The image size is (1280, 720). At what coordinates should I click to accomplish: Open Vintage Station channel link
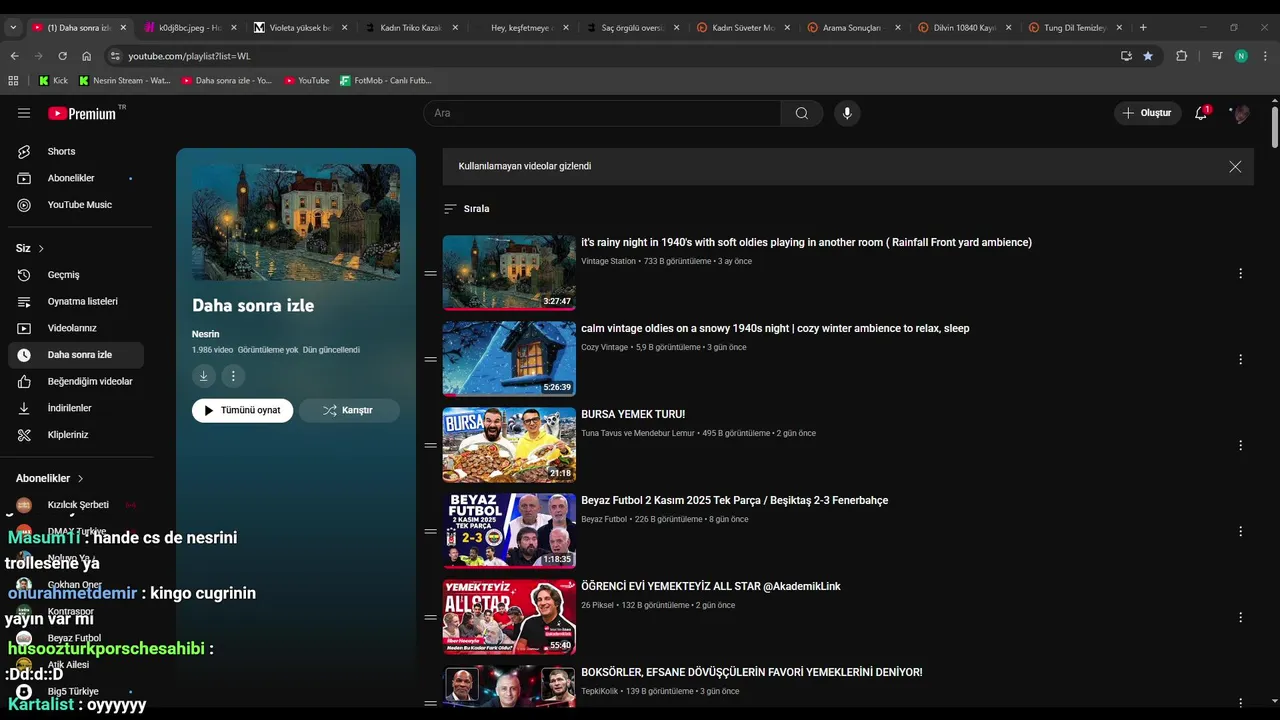coord(608,261)
